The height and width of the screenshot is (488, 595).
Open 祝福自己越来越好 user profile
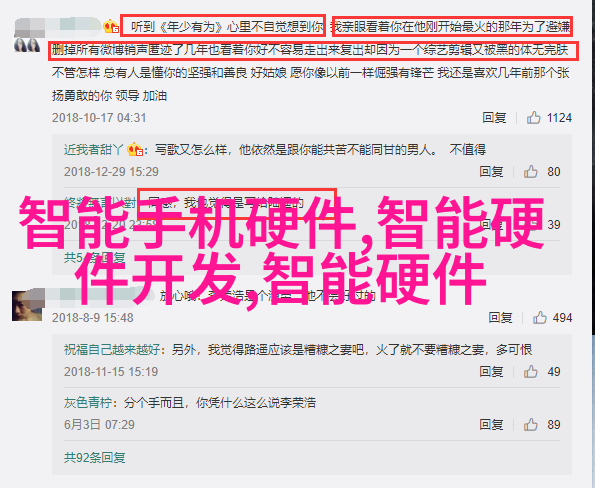pyautogui.click(x=112, y=349)
